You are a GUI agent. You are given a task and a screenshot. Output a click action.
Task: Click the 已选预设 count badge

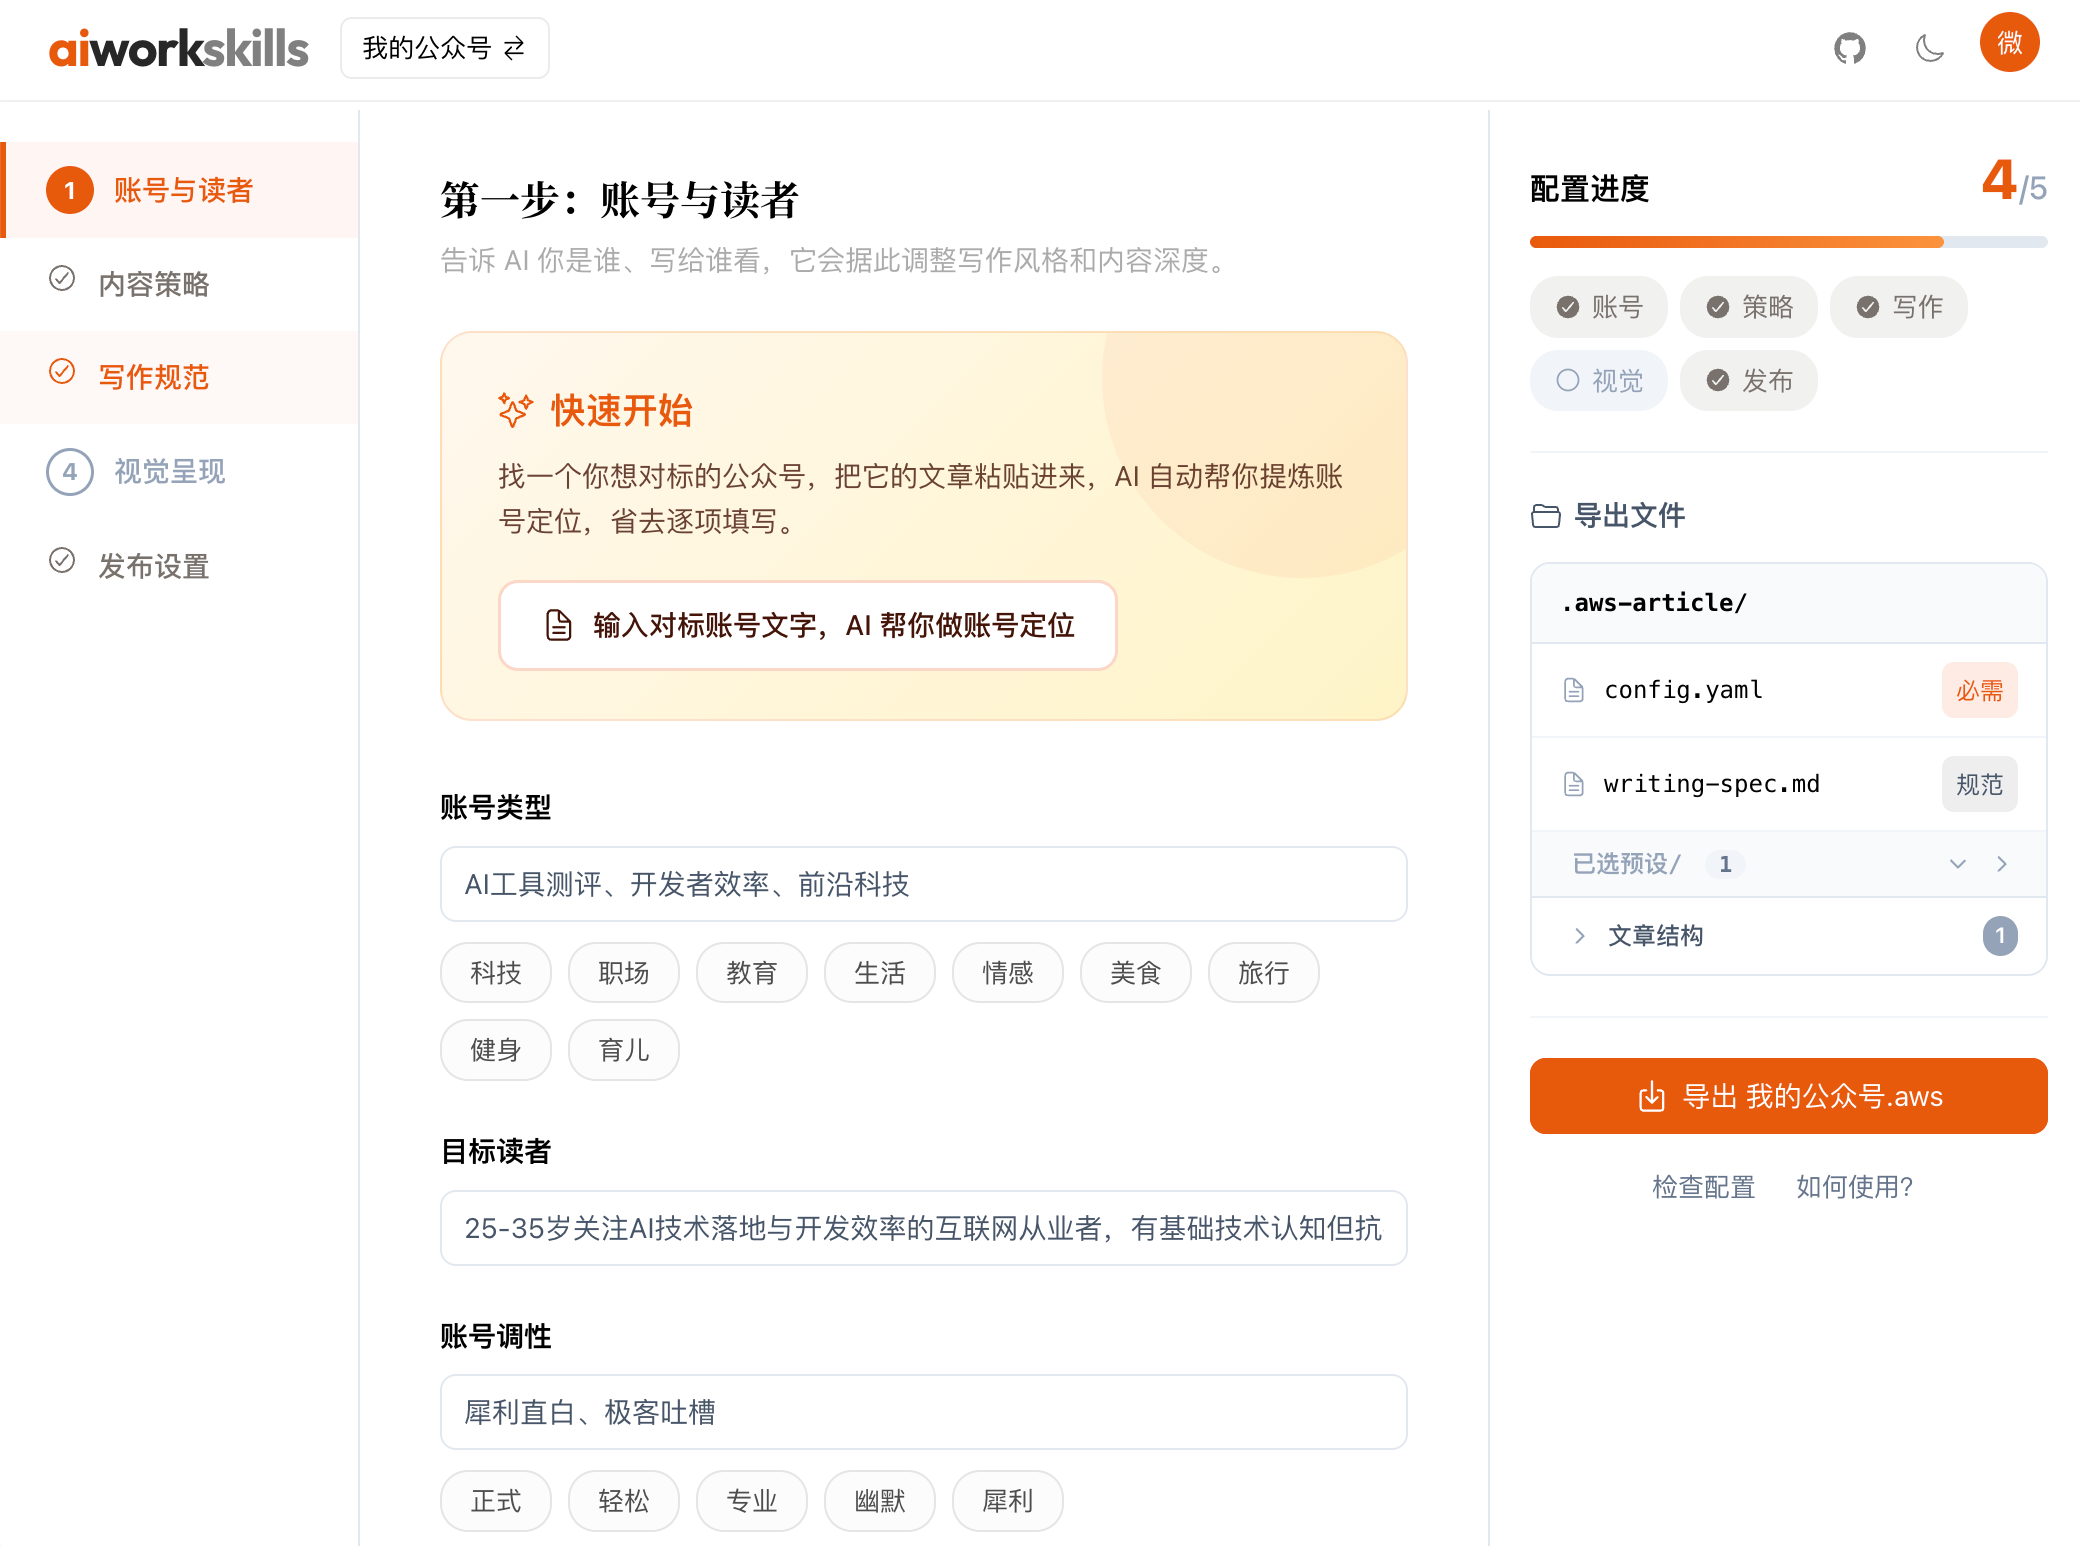pos(1725,864)
